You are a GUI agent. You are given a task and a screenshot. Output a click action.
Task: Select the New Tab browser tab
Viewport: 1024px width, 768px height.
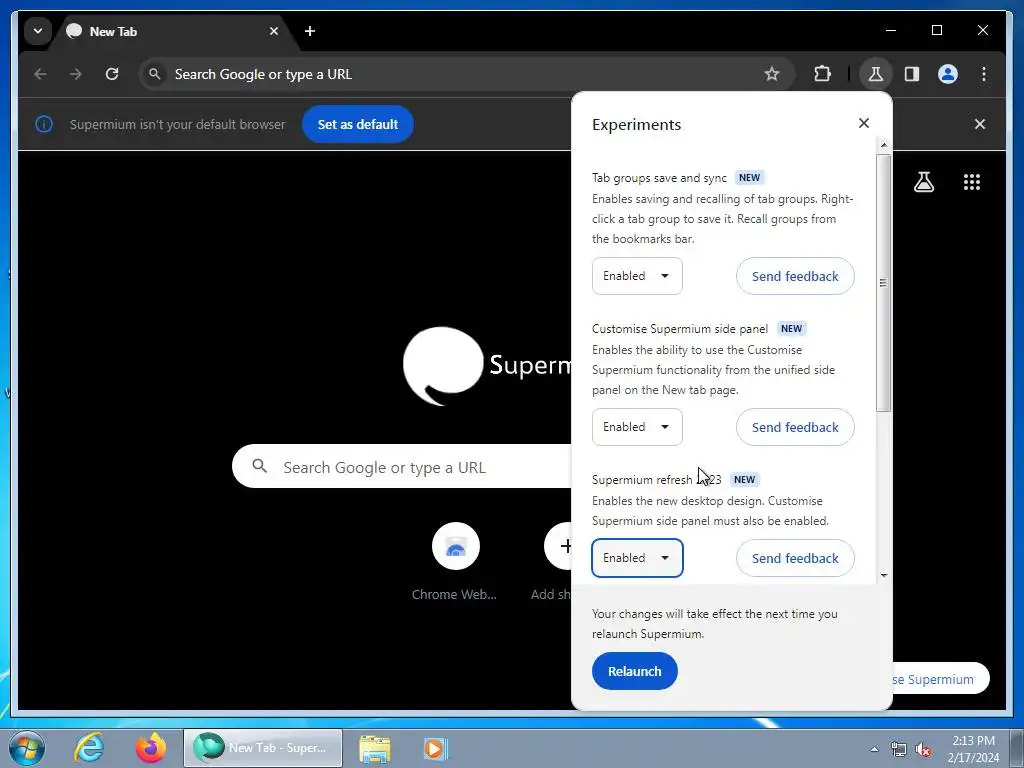tap(173, 31)
